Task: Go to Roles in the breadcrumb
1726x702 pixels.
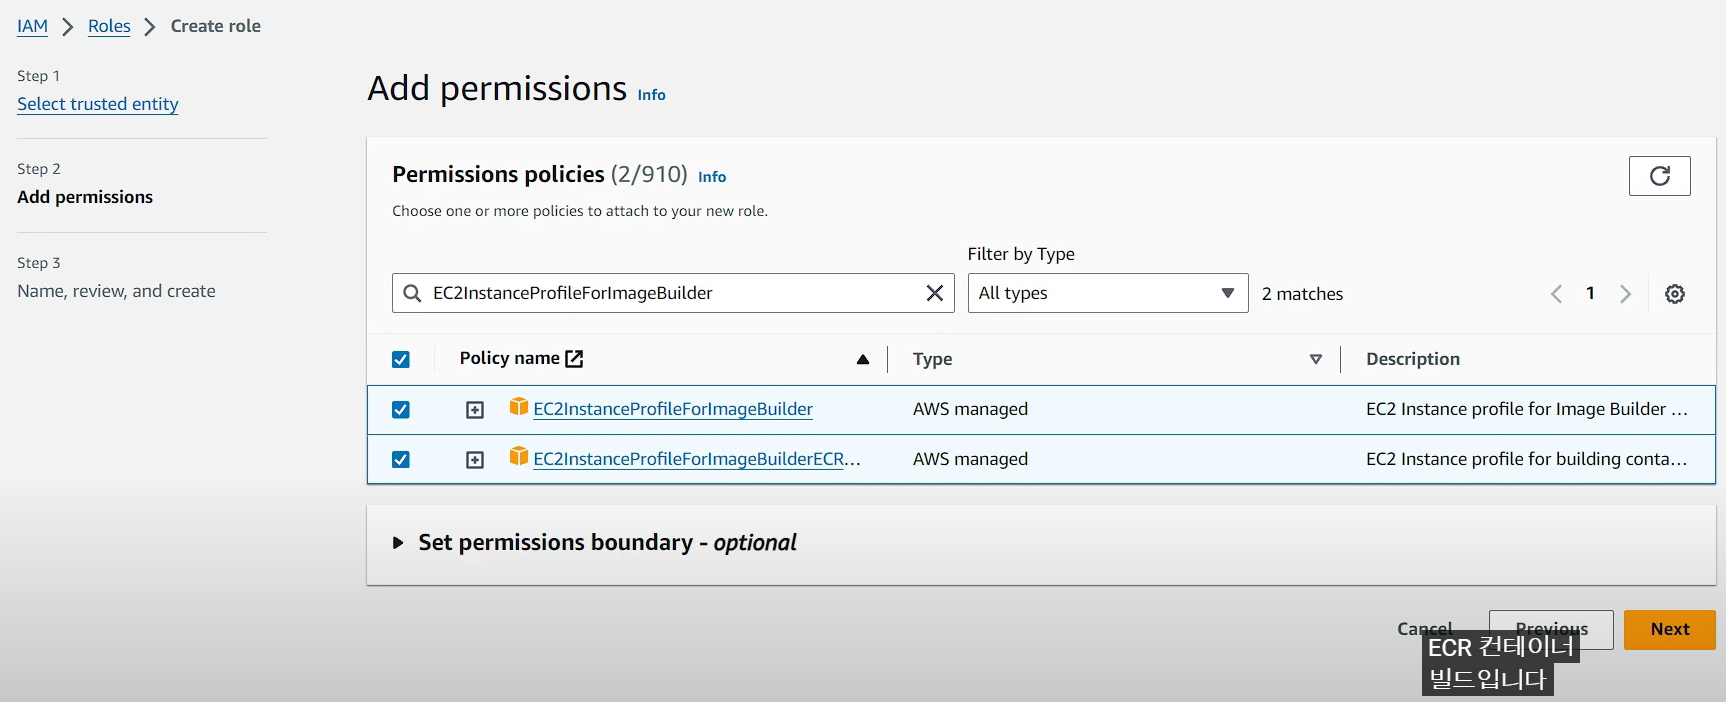Action: (x=109, y=26)
